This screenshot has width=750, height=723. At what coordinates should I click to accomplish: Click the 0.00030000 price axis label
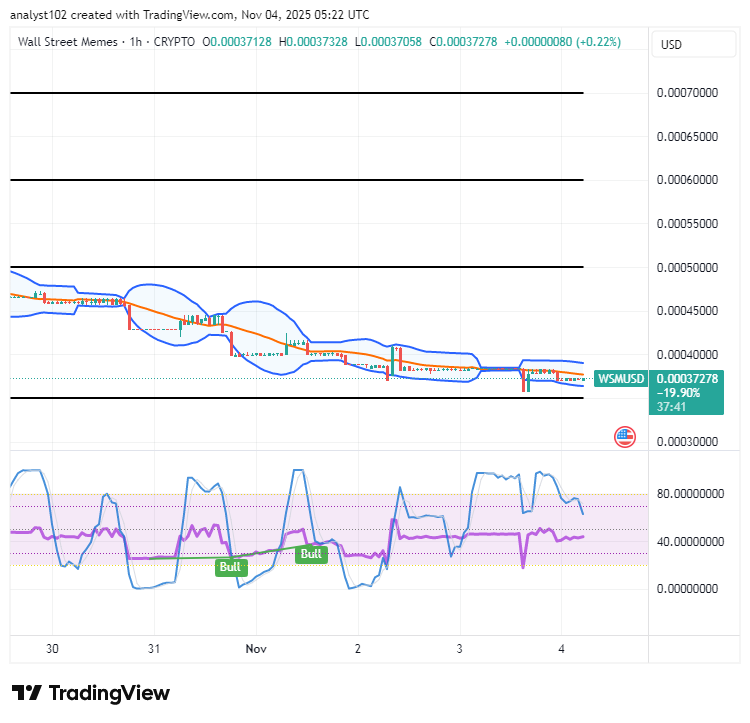pyautogui.click(x=687, y=442)
